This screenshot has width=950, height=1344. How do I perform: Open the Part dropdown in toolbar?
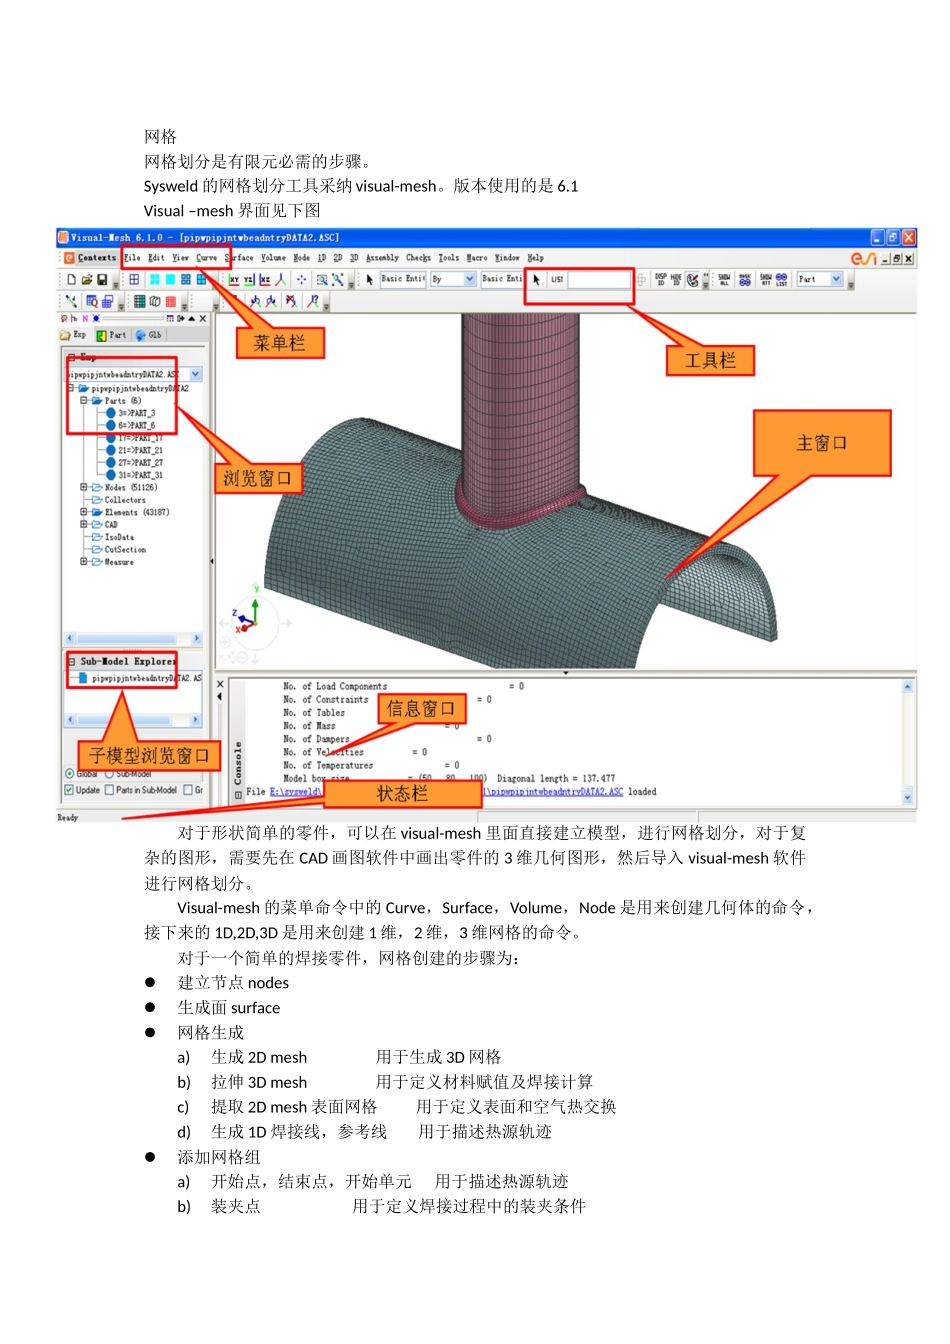[836, 280]
